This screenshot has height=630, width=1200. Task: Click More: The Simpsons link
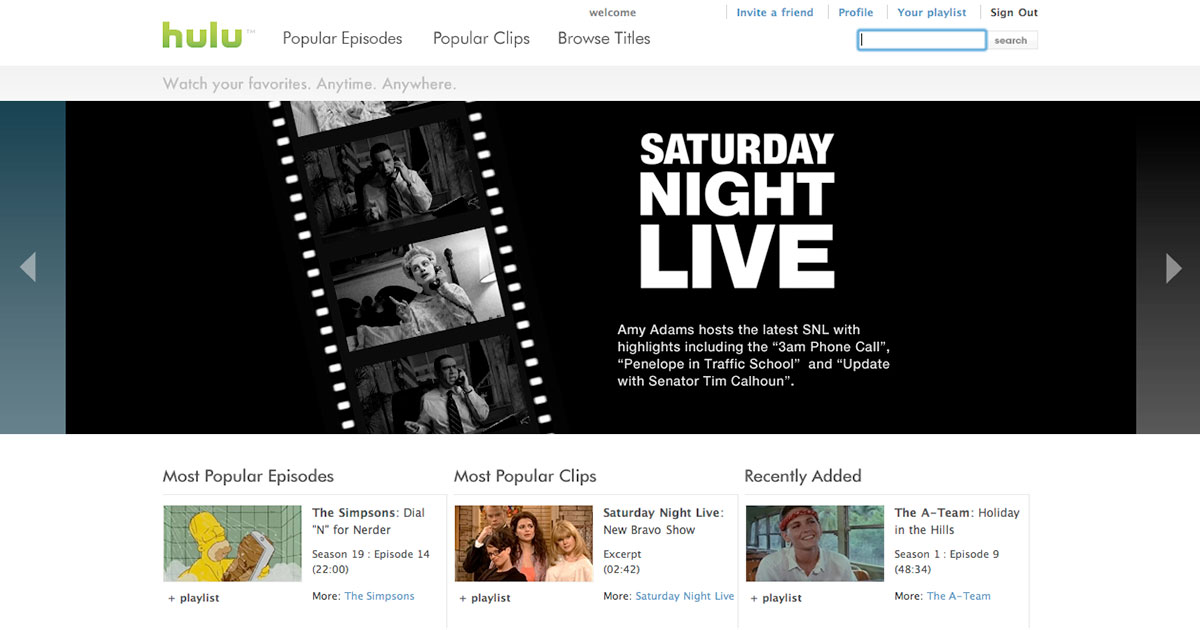pos(379,596)
